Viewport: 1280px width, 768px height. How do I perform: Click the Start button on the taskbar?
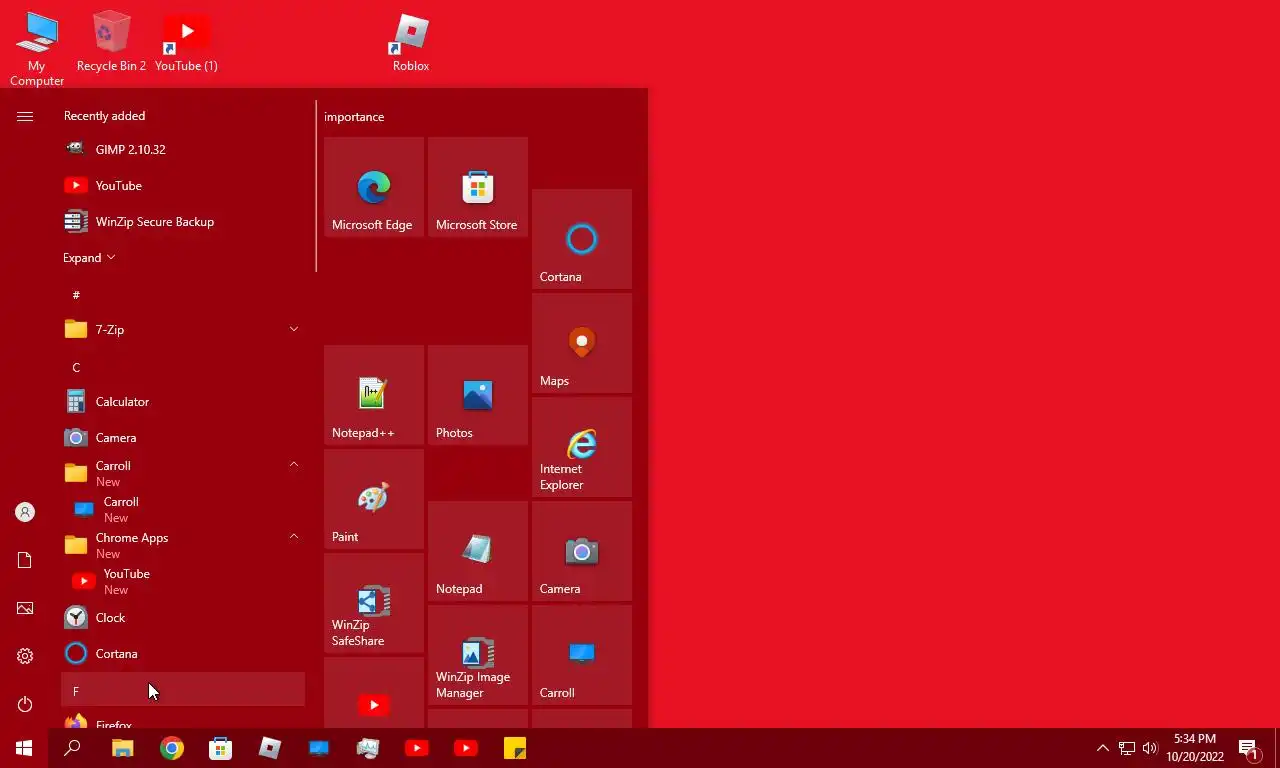point(24,748)
